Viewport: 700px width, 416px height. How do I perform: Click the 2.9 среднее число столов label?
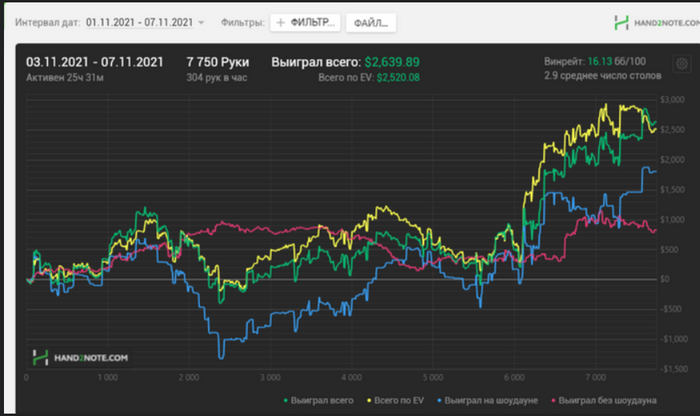pyautogui.click(x=603, y=76)
